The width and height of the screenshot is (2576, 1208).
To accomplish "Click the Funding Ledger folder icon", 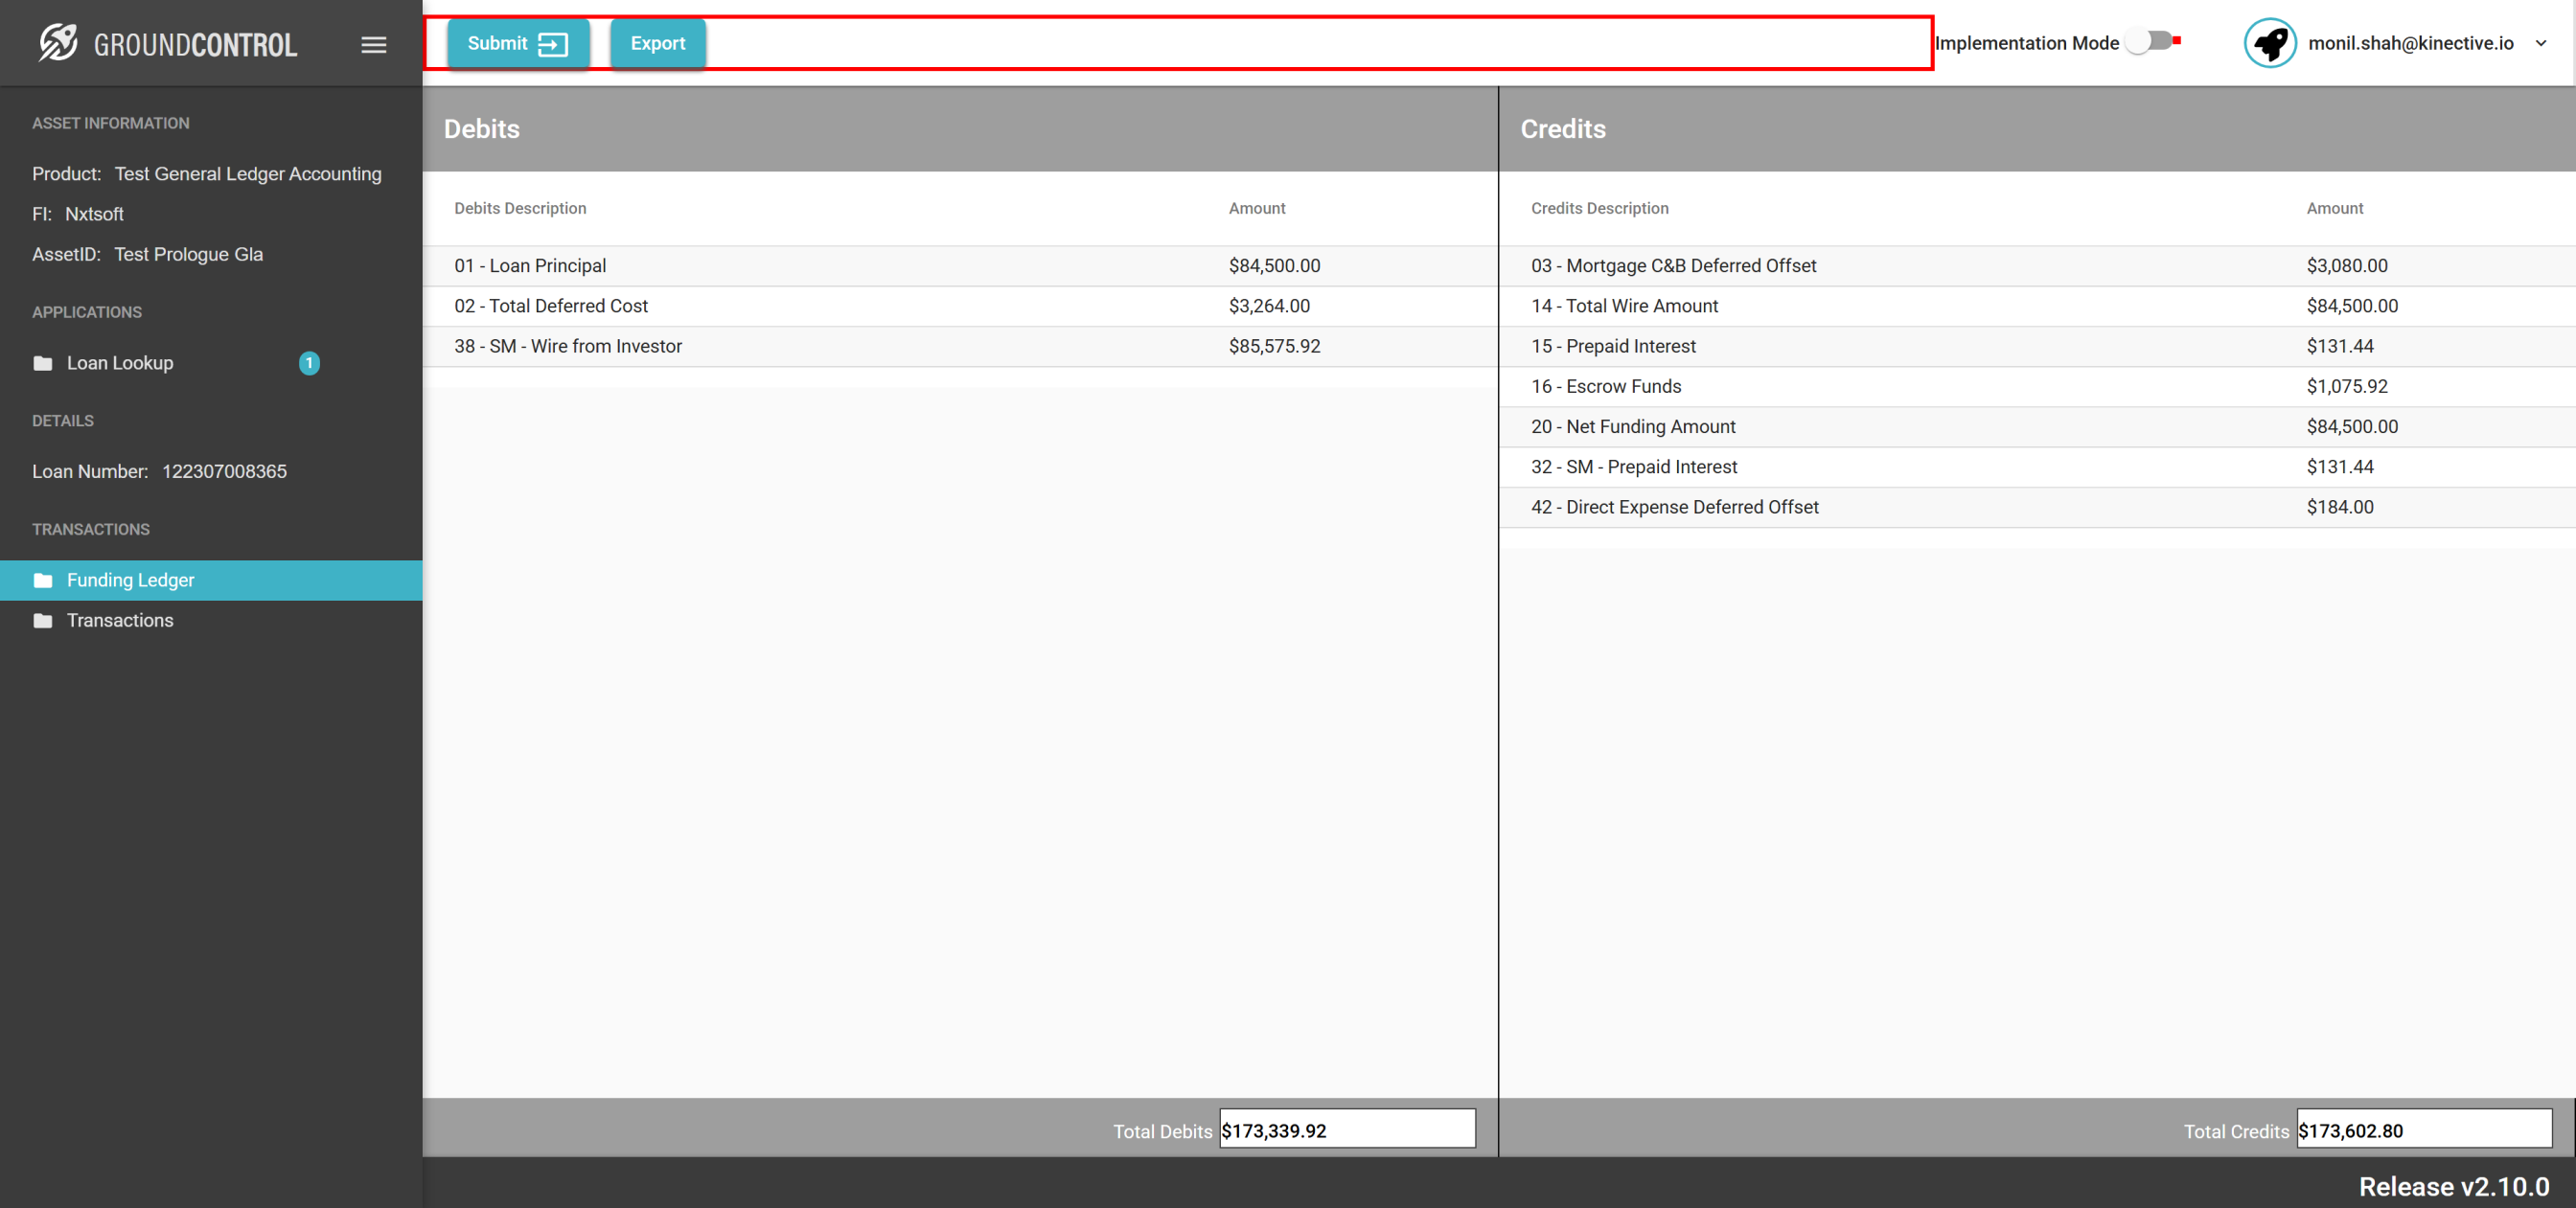I will click(43, 580).
